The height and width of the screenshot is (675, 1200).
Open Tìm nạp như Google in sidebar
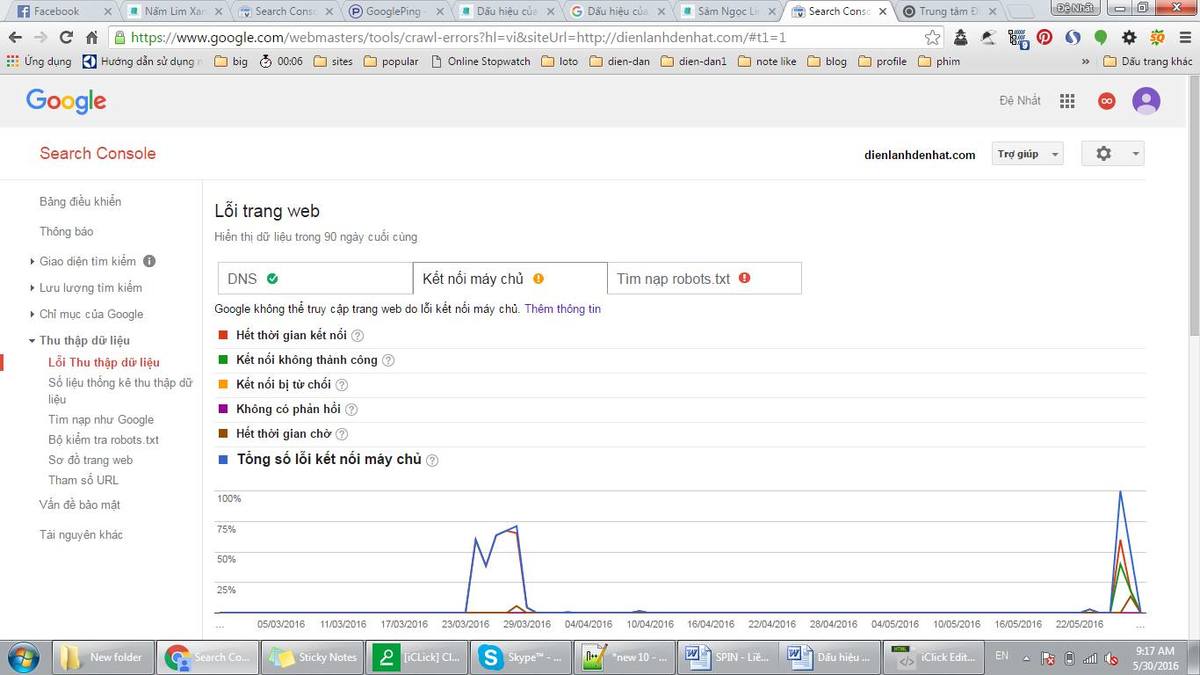101,420
